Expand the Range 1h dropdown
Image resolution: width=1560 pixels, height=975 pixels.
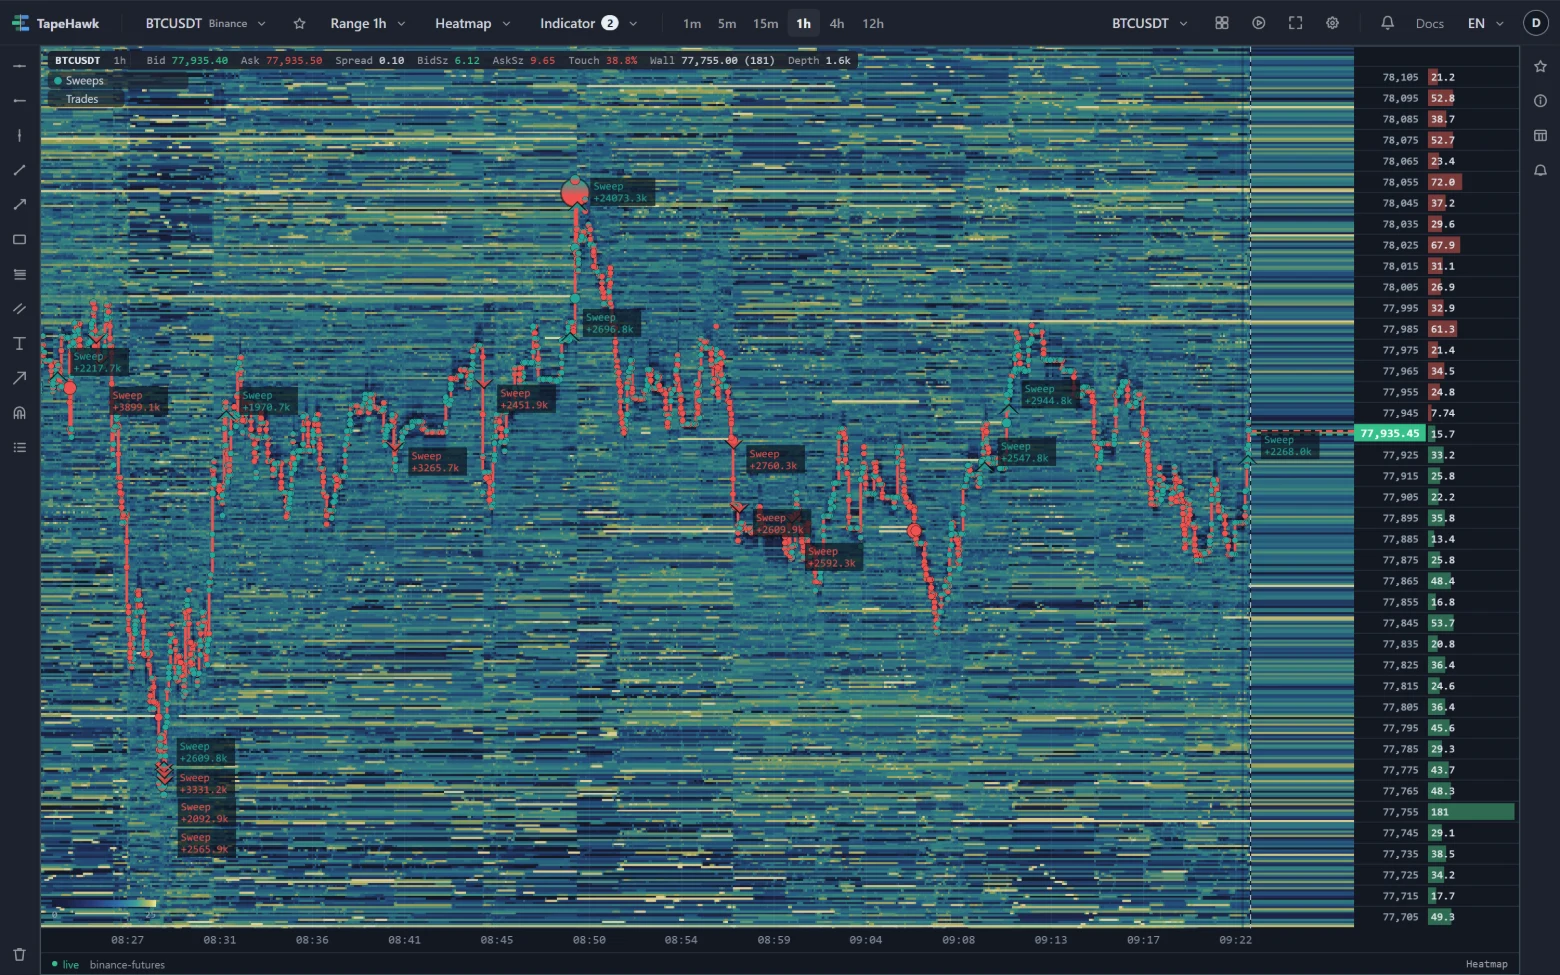pos(367,23)
